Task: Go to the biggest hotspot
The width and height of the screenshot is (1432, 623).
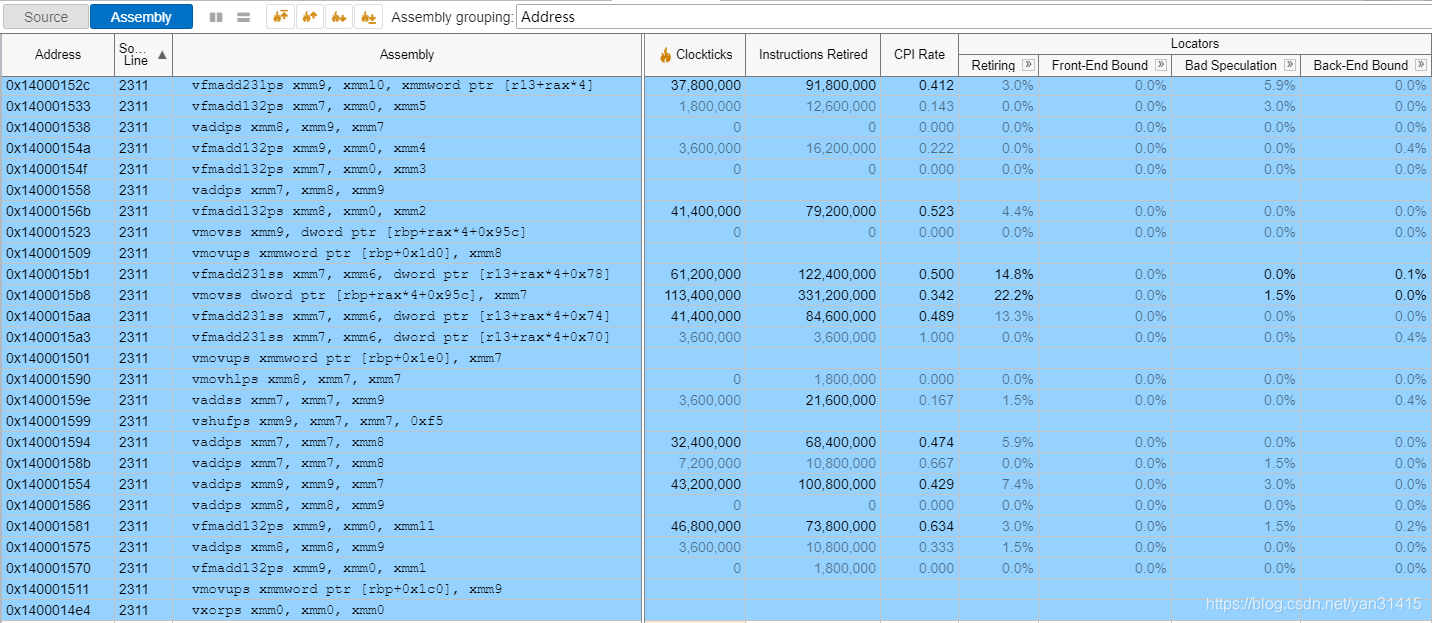Action: [x=282, y=17]
